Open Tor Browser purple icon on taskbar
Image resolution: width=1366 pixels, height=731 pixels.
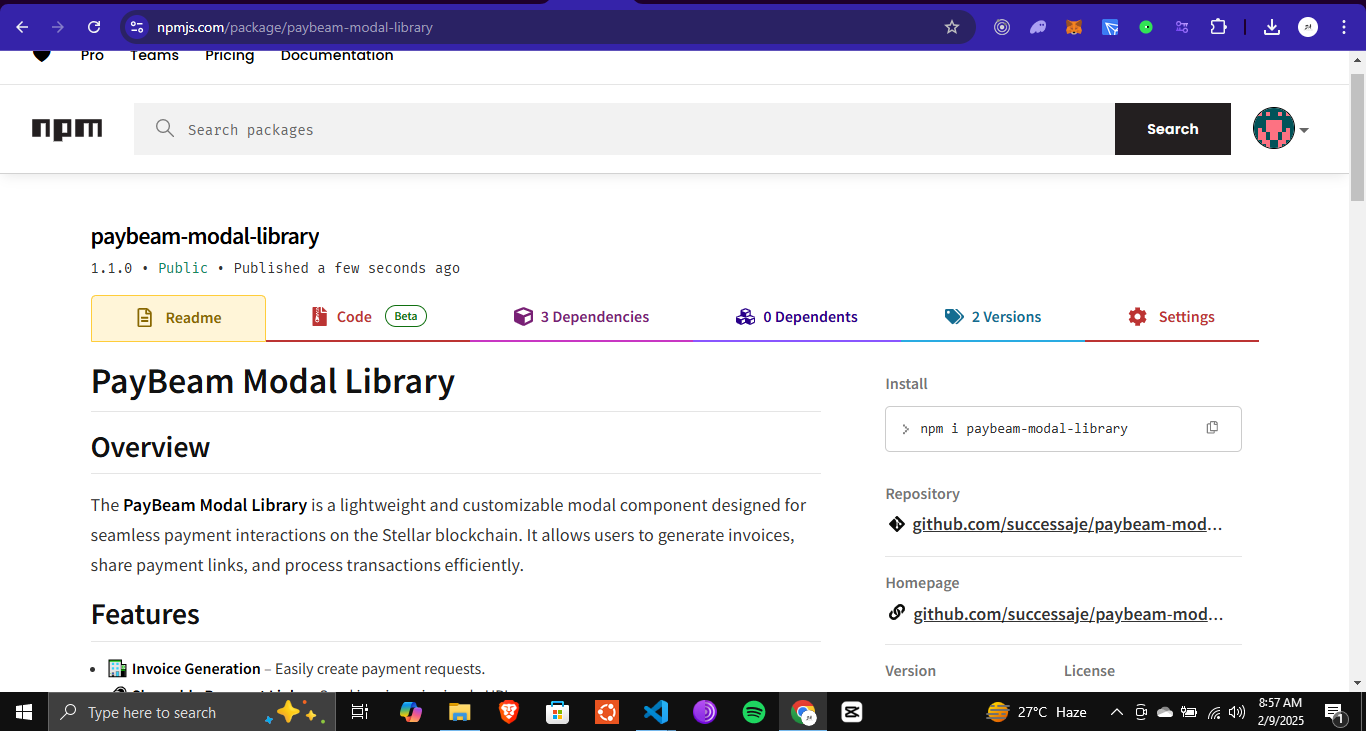tap(705, 712)
